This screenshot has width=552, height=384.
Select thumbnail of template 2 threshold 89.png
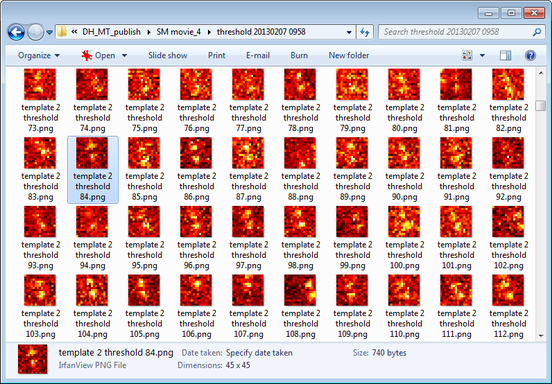352,153
